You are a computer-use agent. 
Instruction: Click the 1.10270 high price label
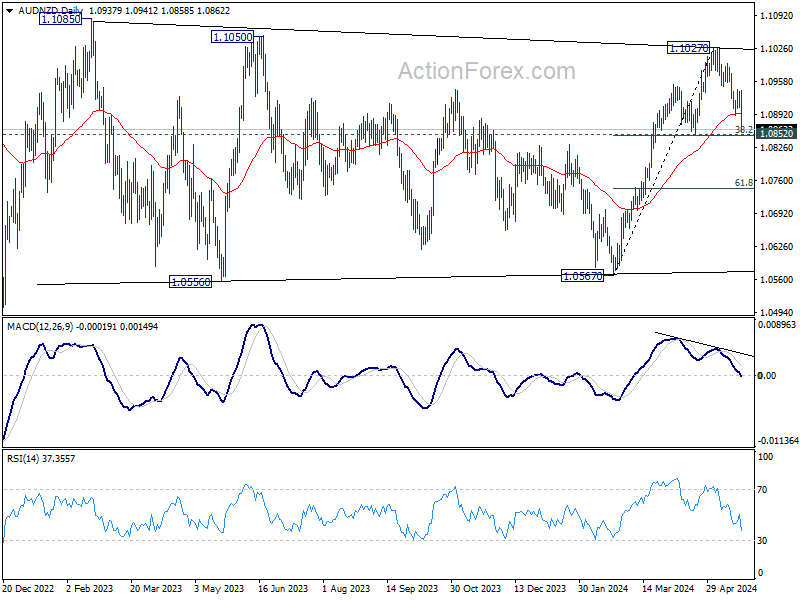[x=688, y=48]
